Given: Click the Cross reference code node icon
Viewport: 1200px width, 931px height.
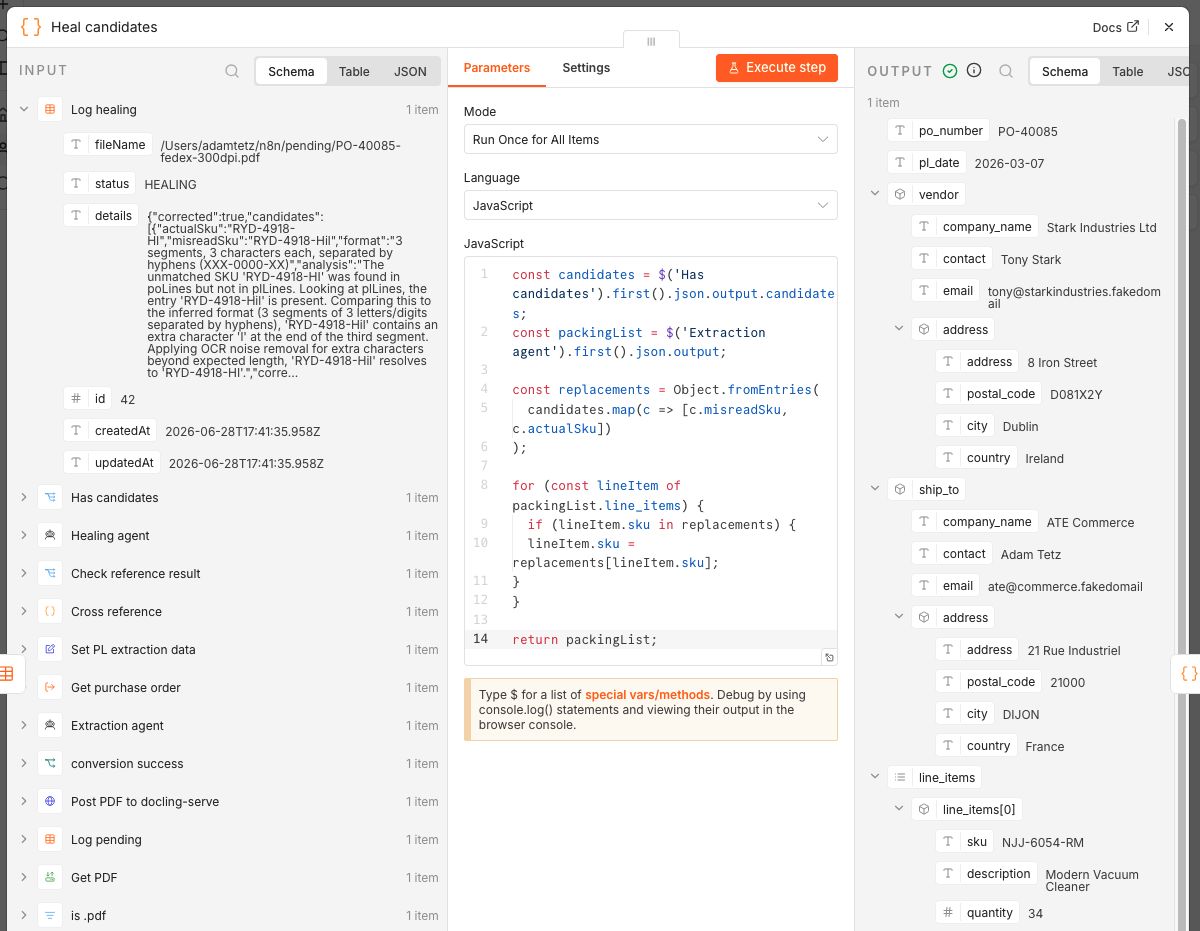Looking at the screenshot, I should click(50, 612).
